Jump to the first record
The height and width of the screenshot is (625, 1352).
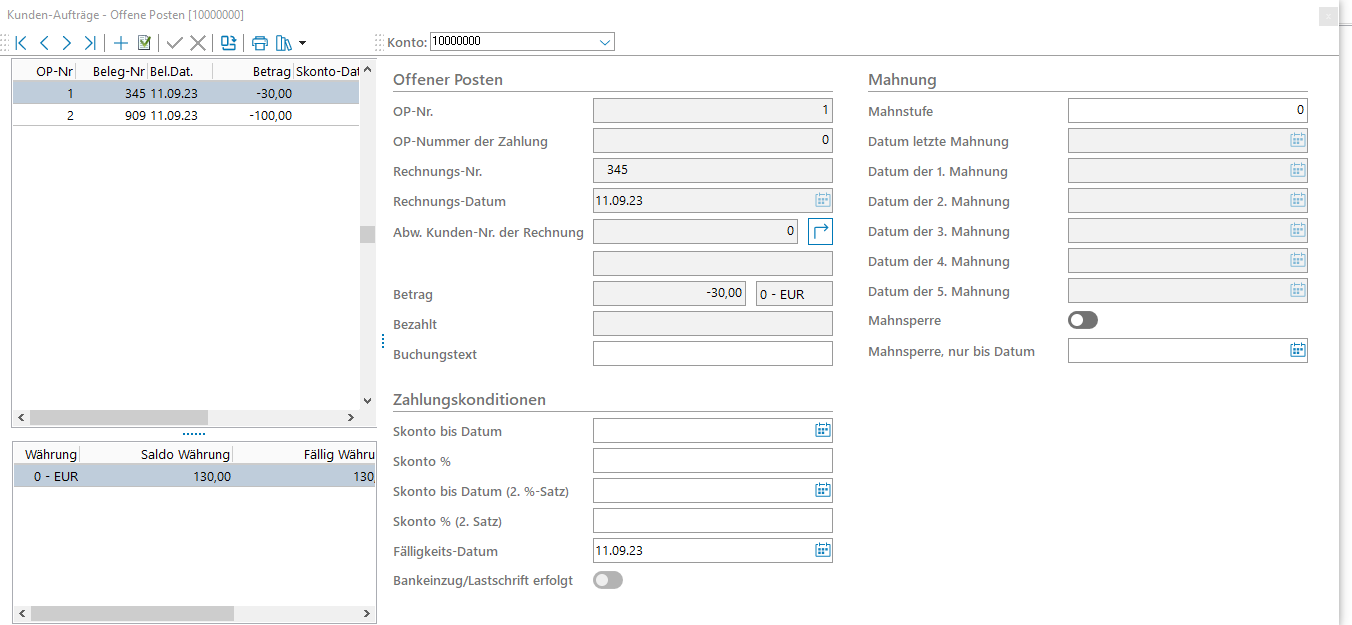click(20, 43)
